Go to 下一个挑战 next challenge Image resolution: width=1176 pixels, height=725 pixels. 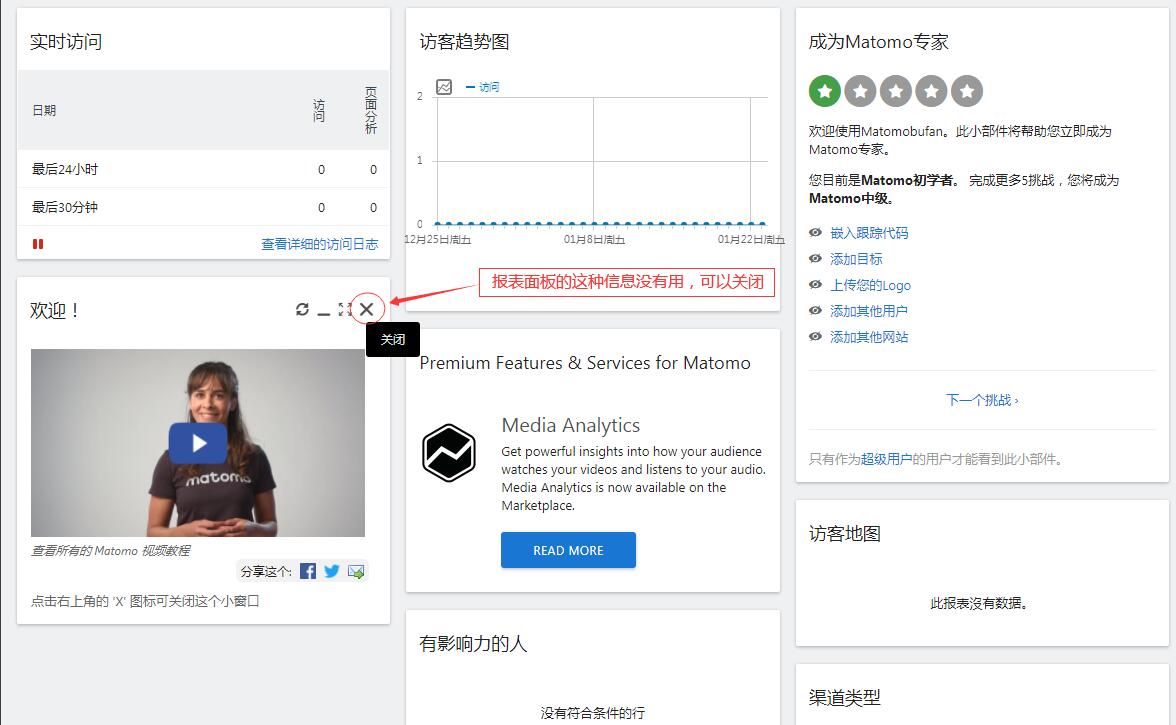(982, 400)
